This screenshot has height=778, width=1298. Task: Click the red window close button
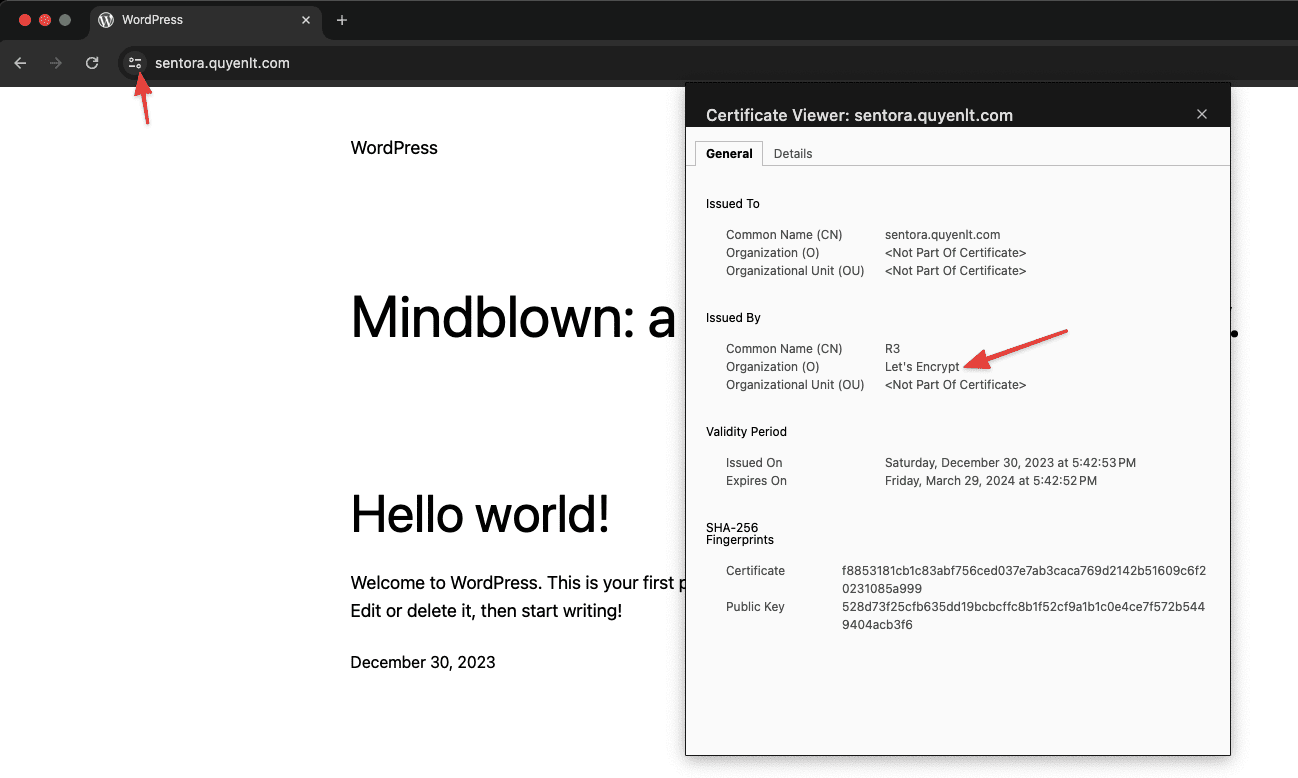pyautogui.click(x=25, y=20)
